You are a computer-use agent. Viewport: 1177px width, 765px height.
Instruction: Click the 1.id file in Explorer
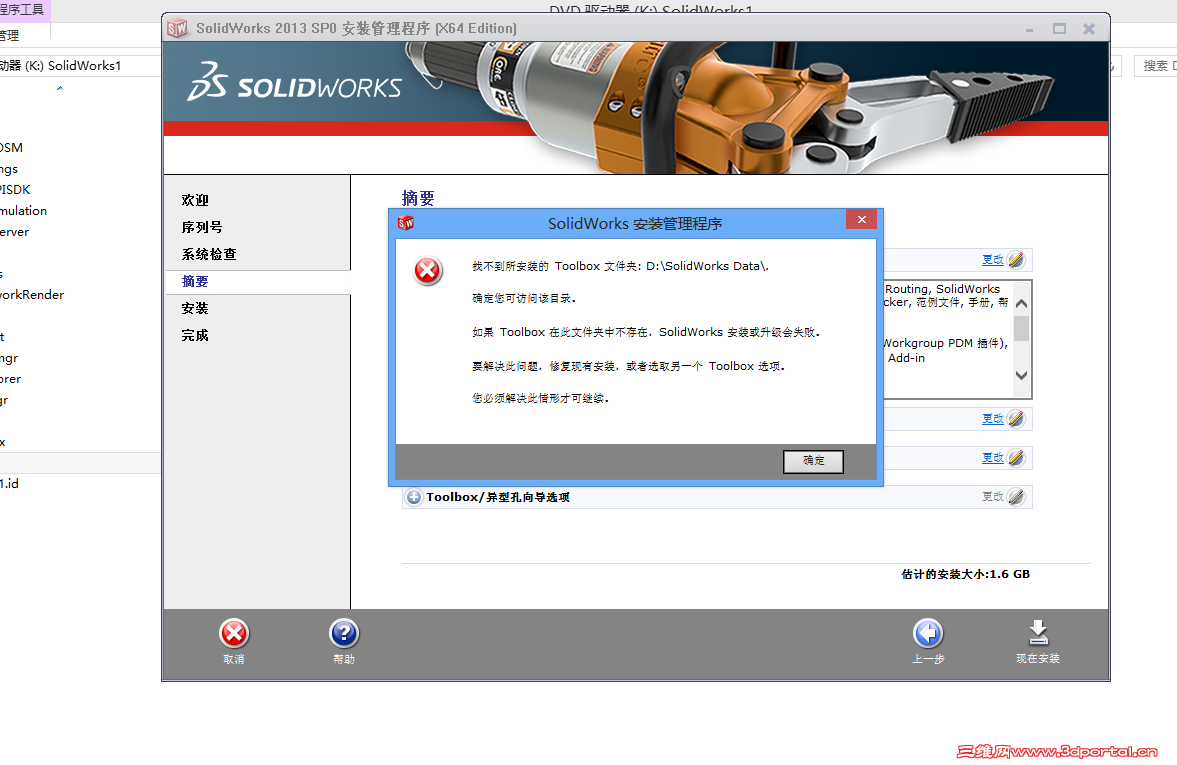click(9, 484)
